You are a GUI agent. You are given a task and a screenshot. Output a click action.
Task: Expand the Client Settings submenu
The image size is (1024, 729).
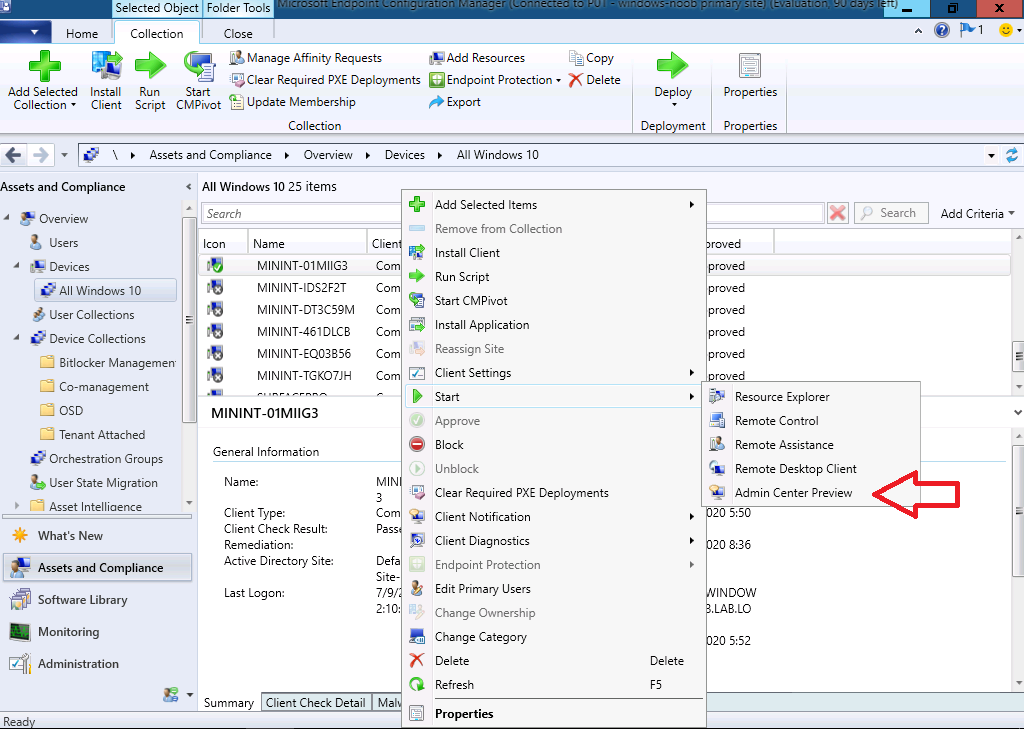tap(554, 373)
